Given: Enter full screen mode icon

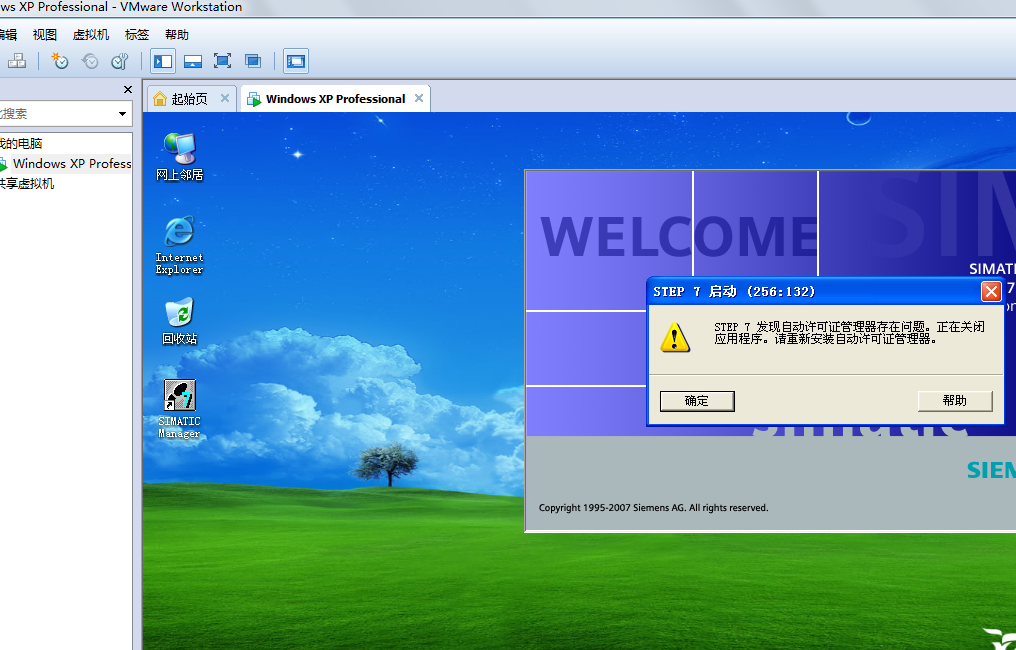Looking at the screenshot, I should tap(222, 61).
